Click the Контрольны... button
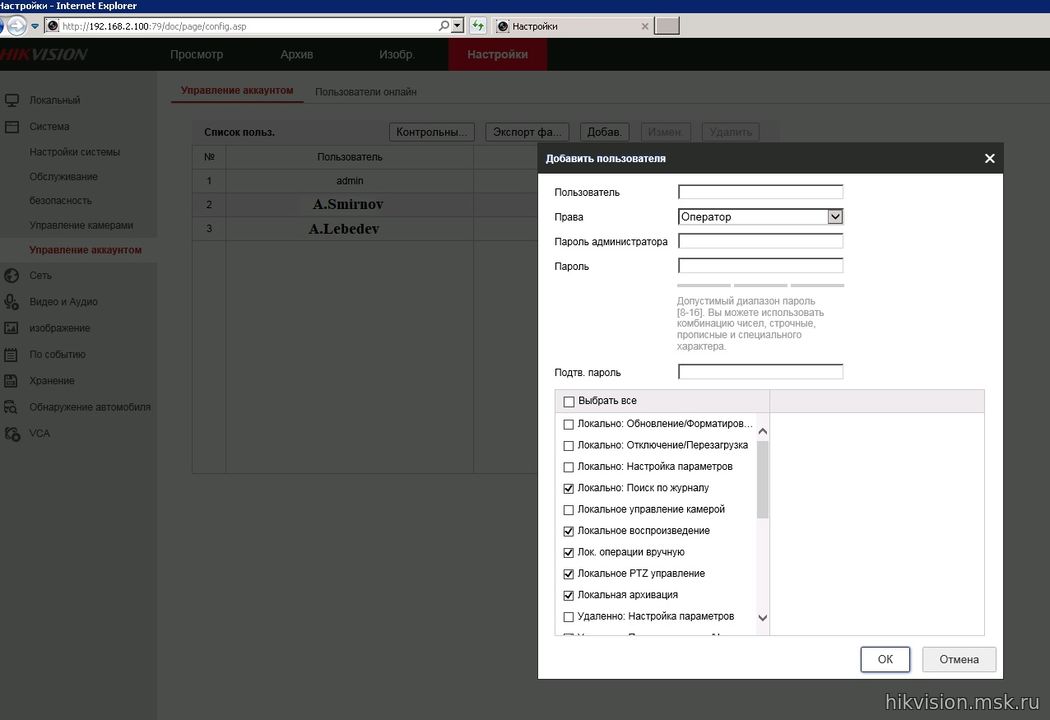Image resolution: width=1050 pixels, height=720 pixels. (x=432, y=132)
